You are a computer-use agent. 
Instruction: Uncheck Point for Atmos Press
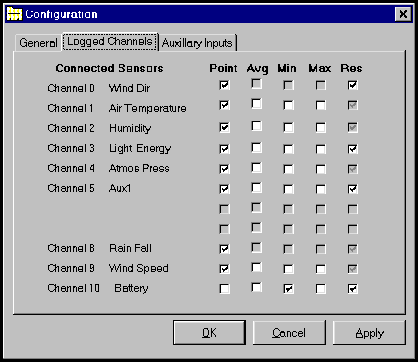(x=225, y=169)
